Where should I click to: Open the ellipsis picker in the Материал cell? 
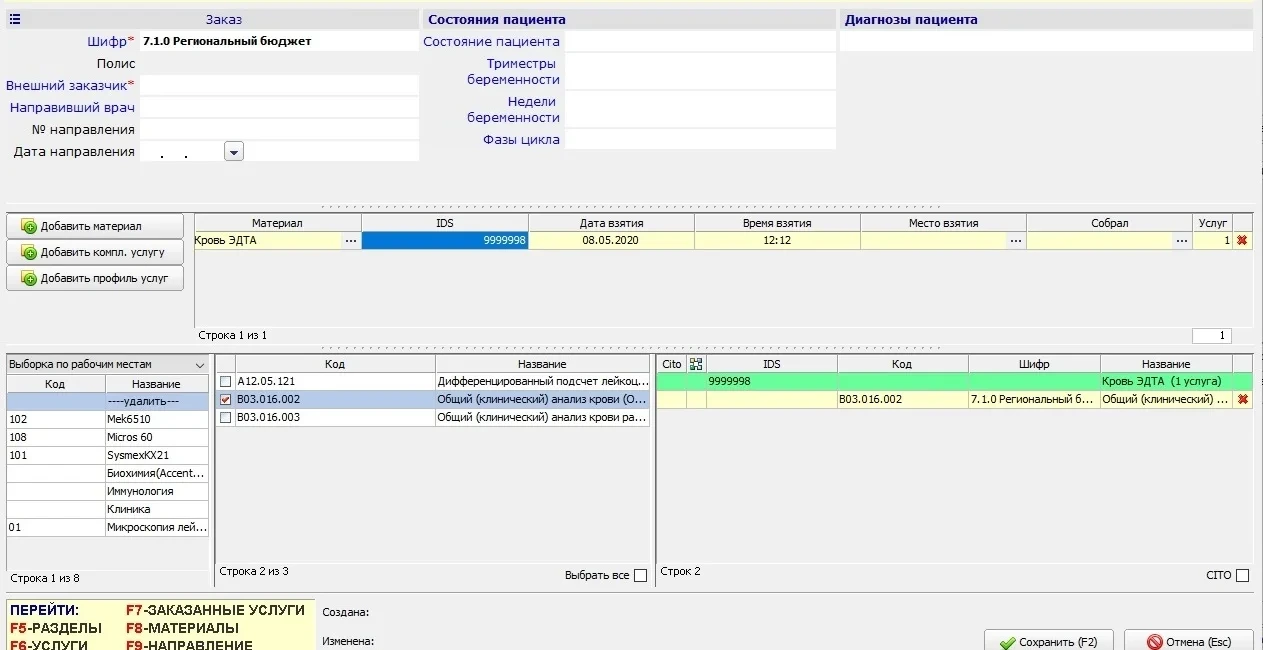350,241
